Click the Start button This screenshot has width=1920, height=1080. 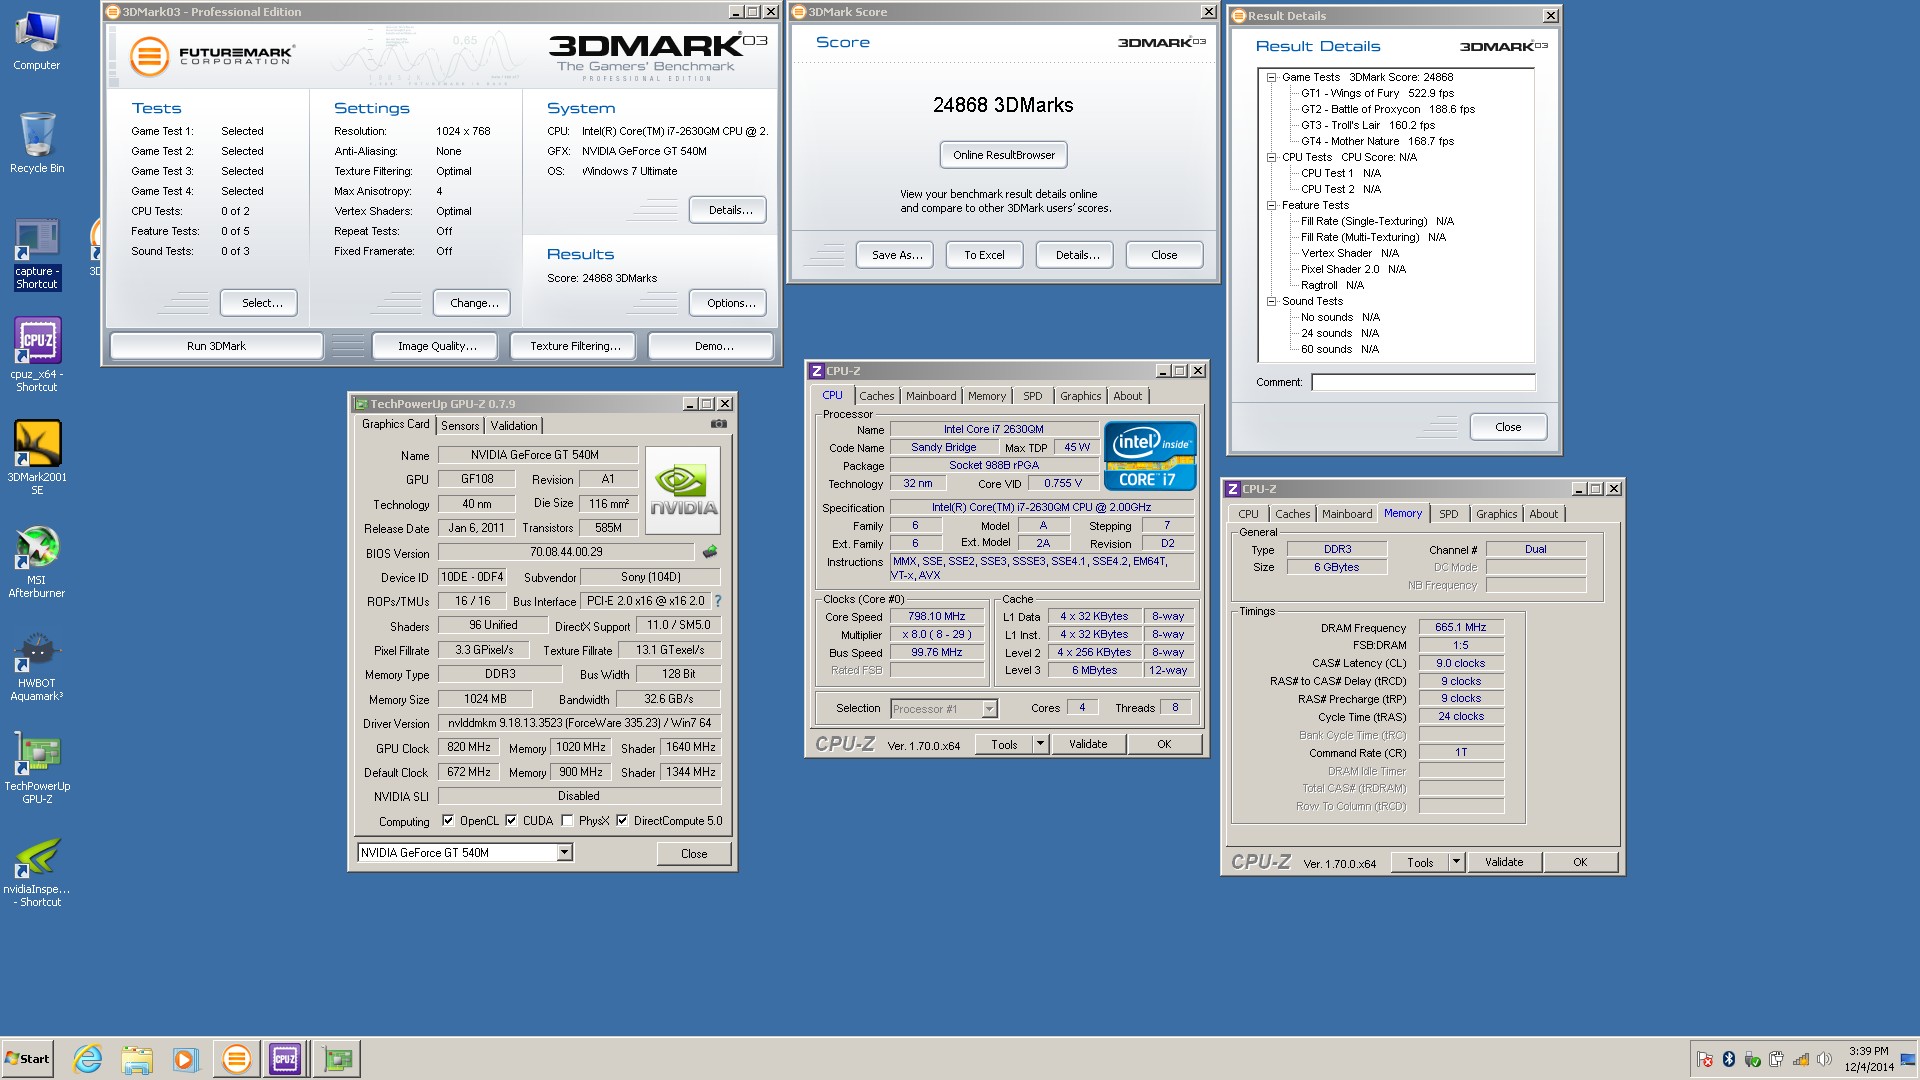[27, 1059]
